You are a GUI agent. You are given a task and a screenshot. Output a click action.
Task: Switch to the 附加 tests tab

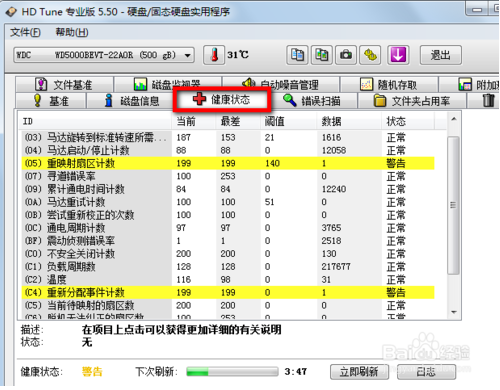point(479,85)
